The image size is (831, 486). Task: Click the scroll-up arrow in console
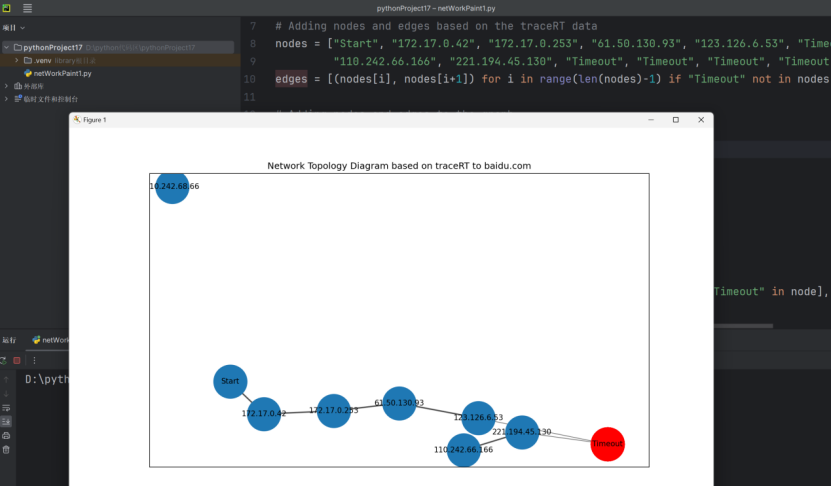pos(6,379)
